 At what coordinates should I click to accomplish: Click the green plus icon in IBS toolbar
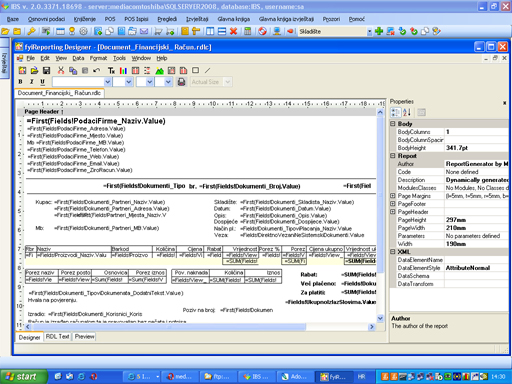[x=379, y=31]
